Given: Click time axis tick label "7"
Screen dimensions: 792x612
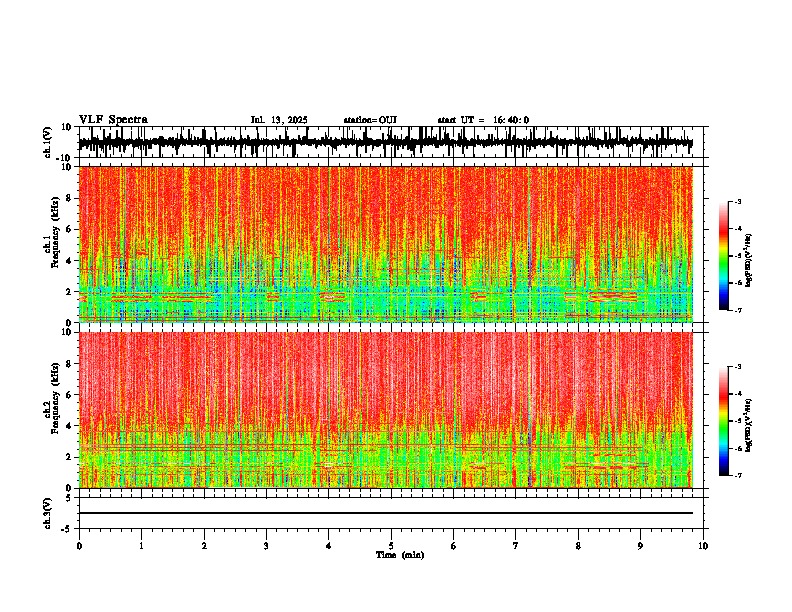Looking at the screenshot, I should [516, 546].
